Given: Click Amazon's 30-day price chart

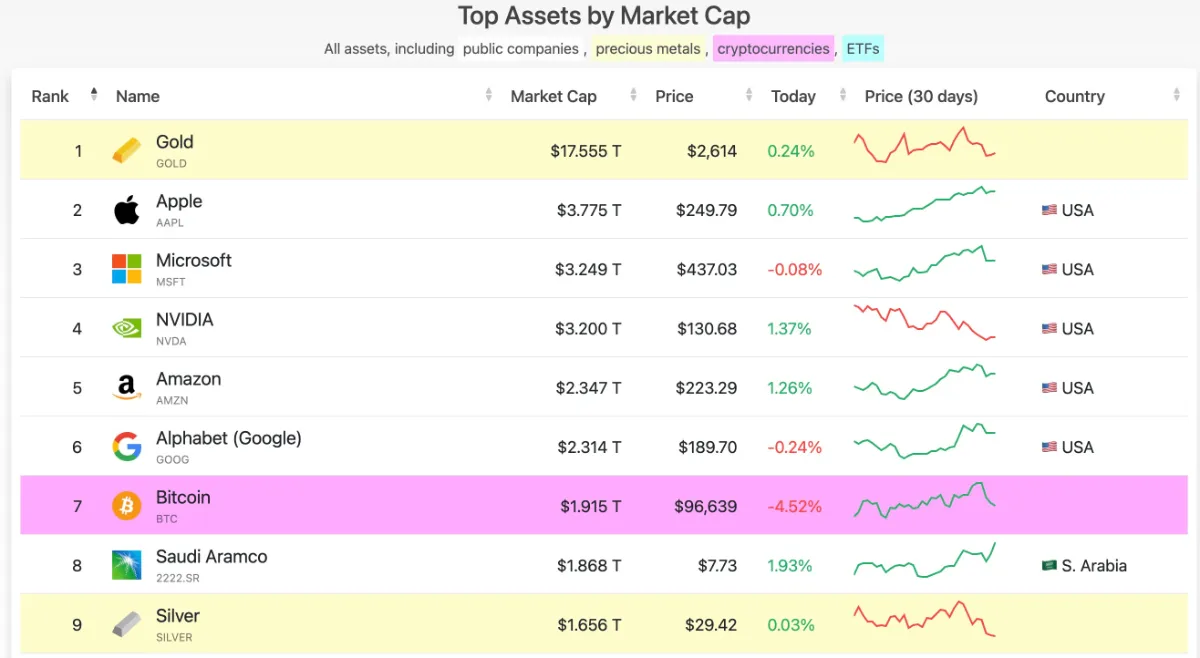Looking at the screenshot, I should click(924, 384).
